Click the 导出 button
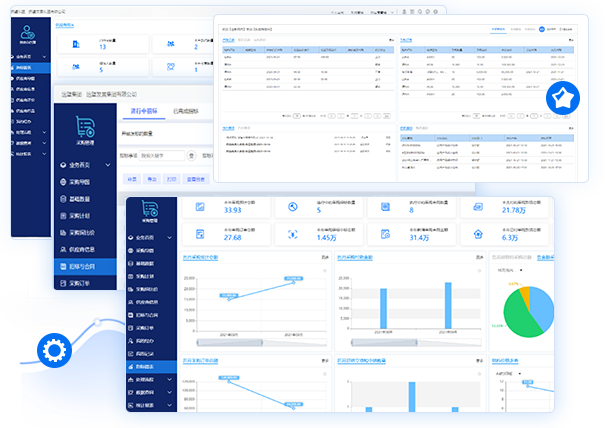This screenshot has height=428, width=605. [152, 179]
